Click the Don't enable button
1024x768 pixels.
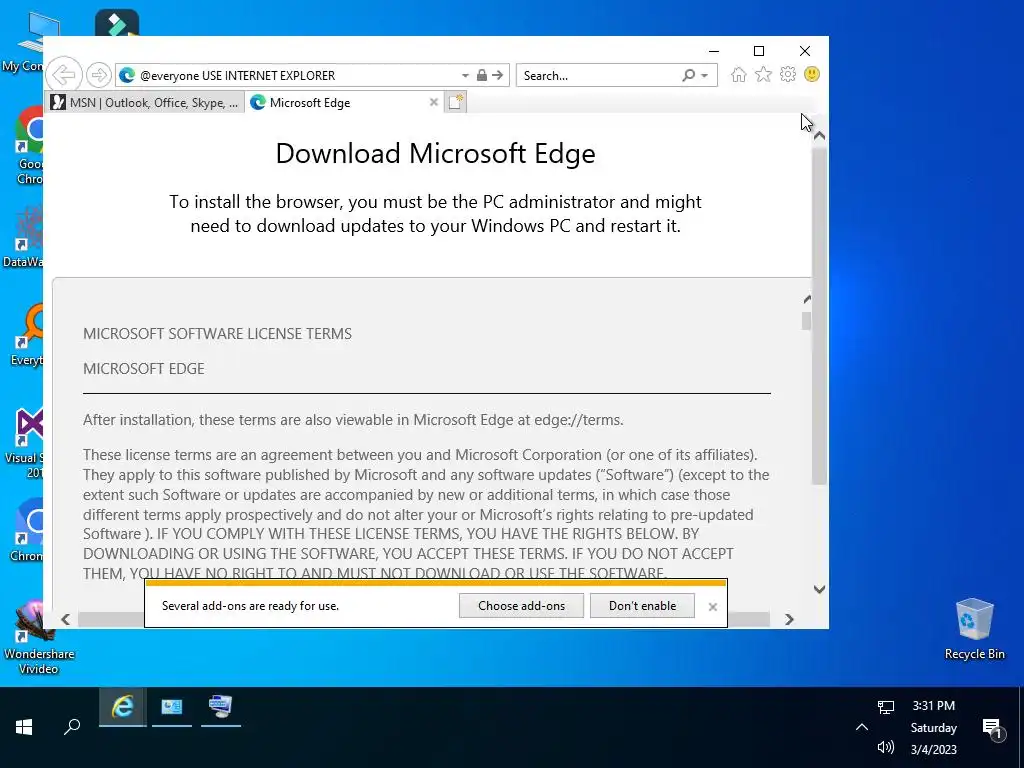[x=642, y=605]
